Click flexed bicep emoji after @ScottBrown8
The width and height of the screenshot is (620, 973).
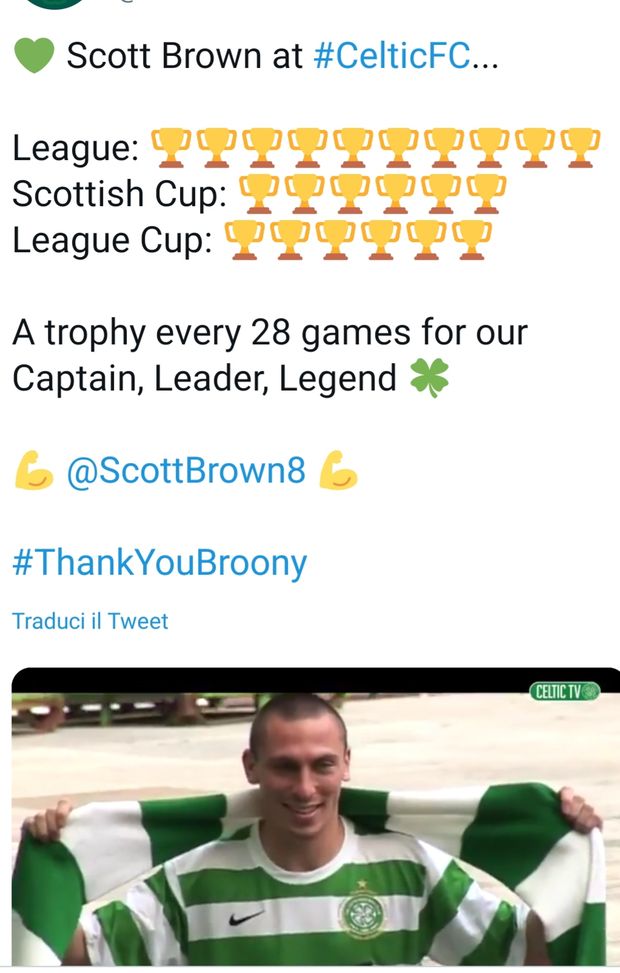[338, 470]
